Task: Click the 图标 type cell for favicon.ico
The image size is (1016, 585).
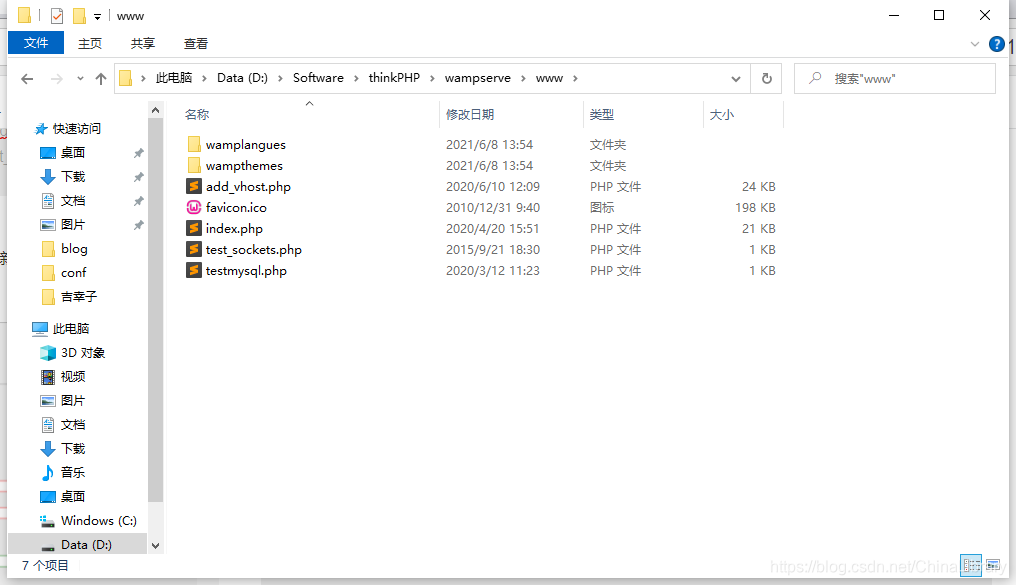Action: (602, 207)
